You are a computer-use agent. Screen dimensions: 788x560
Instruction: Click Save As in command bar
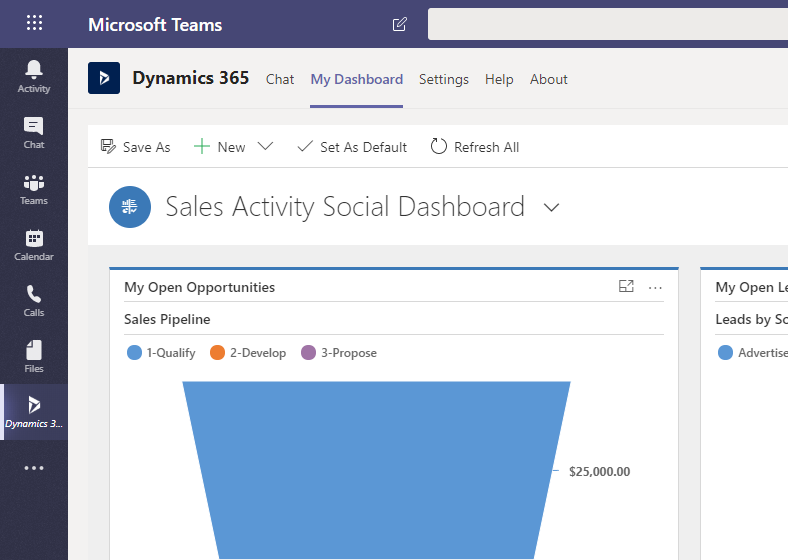tap(136, 147)
